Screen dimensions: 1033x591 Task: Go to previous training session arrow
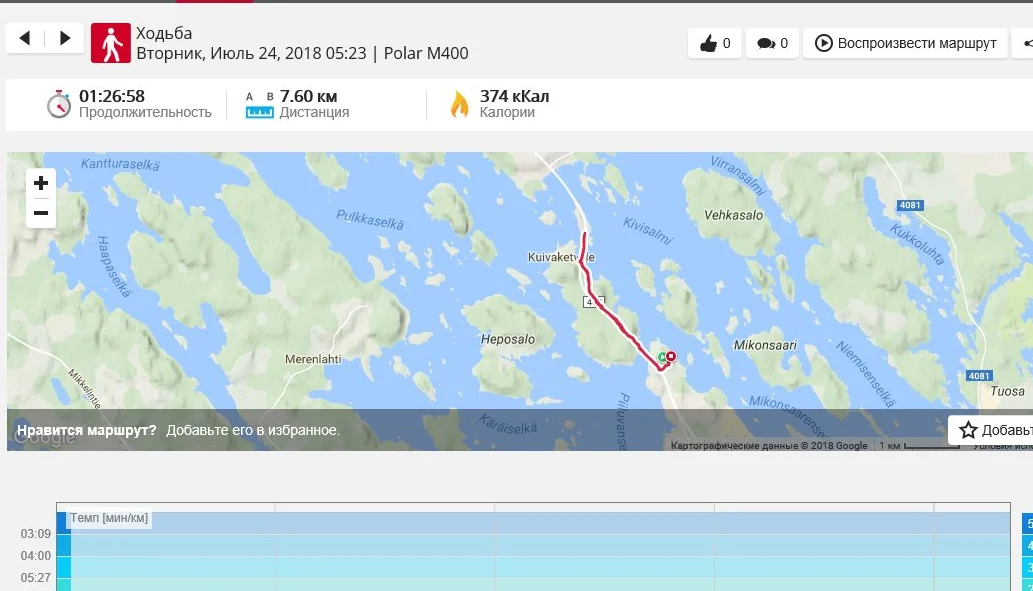(x=25, y=38)
